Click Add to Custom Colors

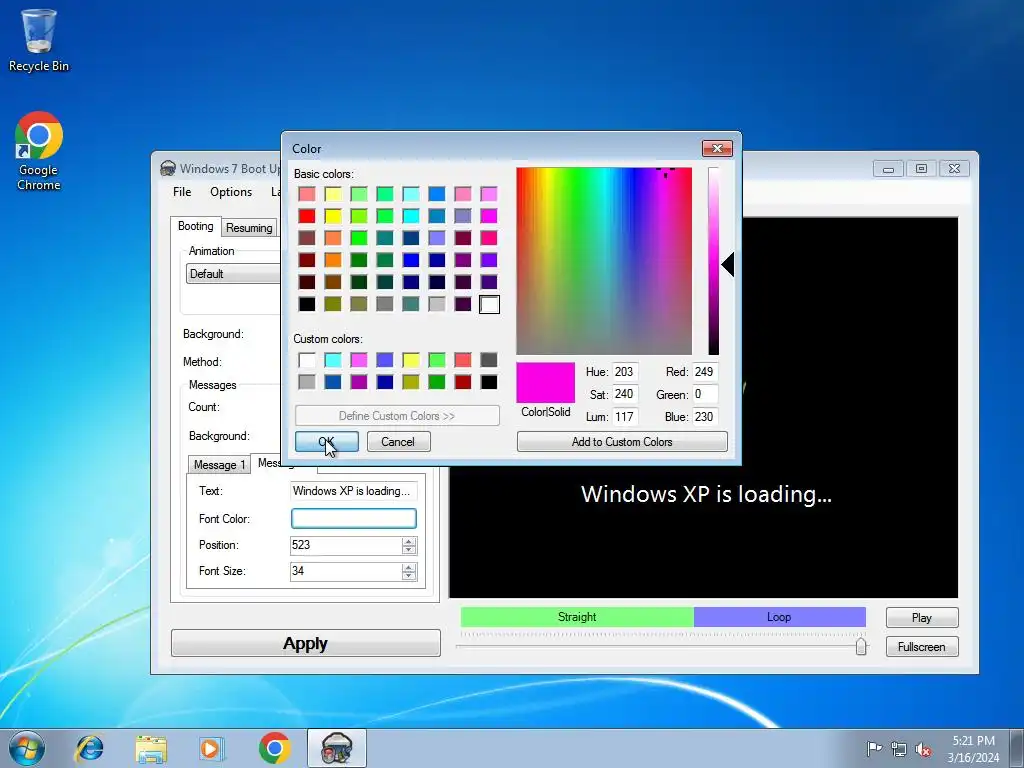(x=622, y=441)
